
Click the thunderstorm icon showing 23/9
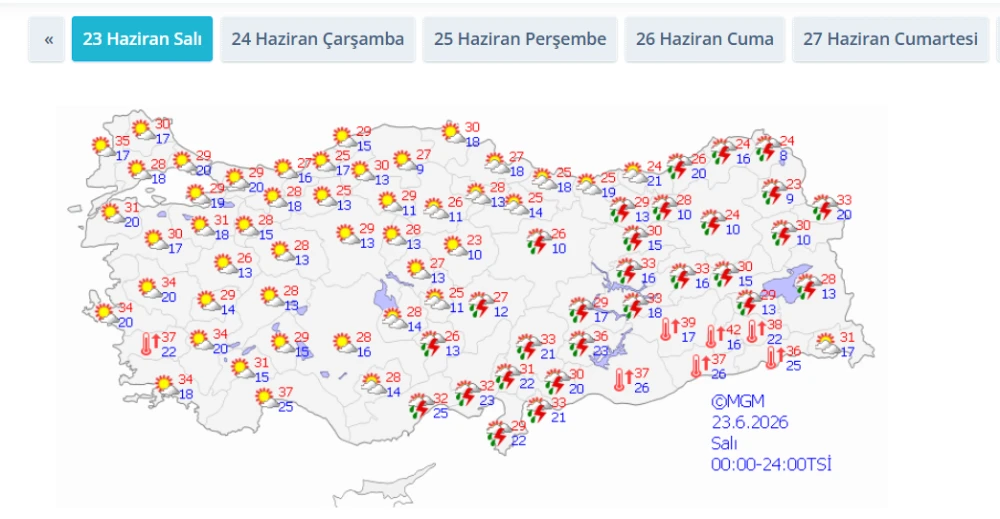click(774, 192)
